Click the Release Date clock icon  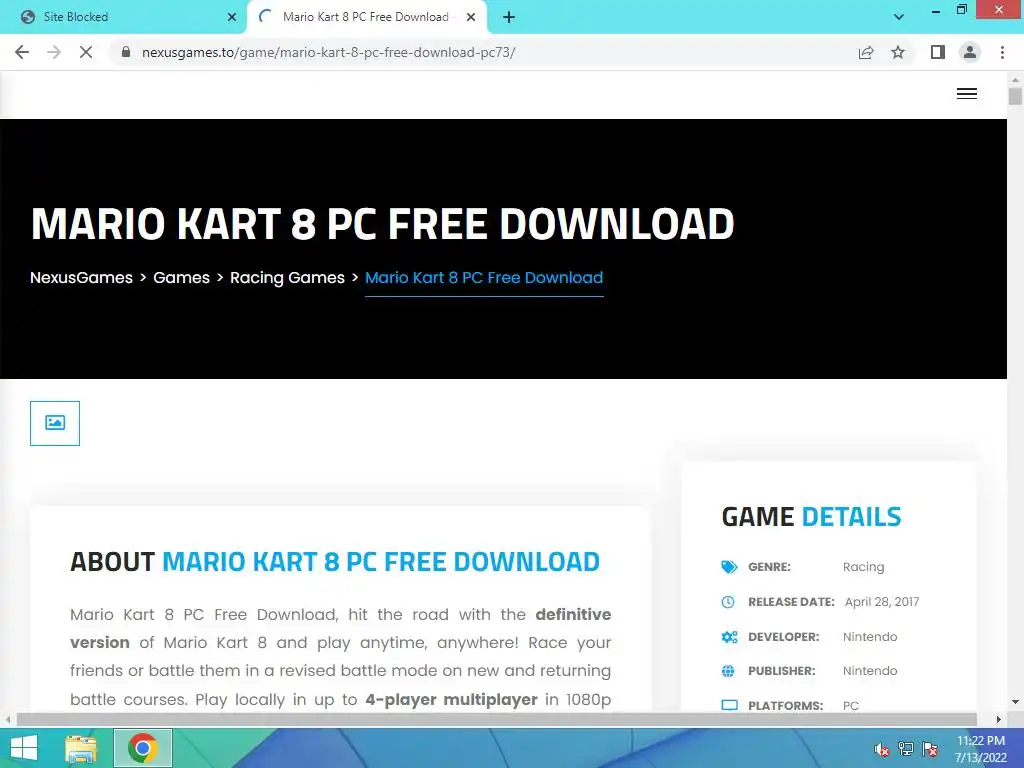point(728,602)
